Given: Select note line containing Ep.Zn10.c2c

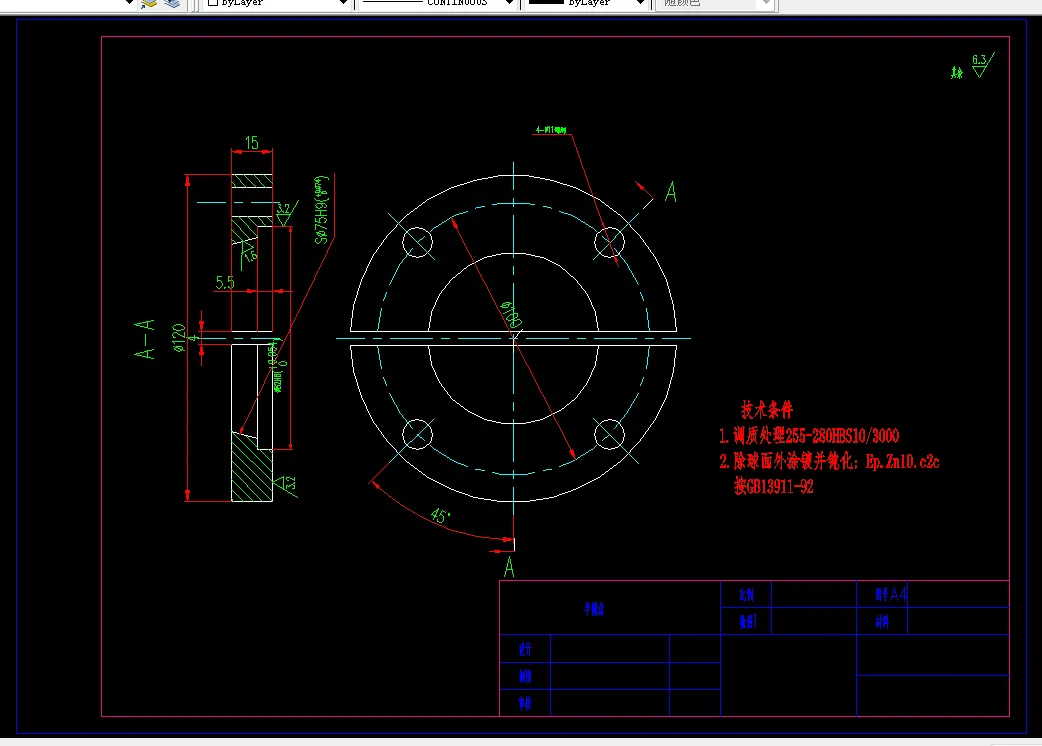Looking at the screenshot, I should [x=829, y=462].
